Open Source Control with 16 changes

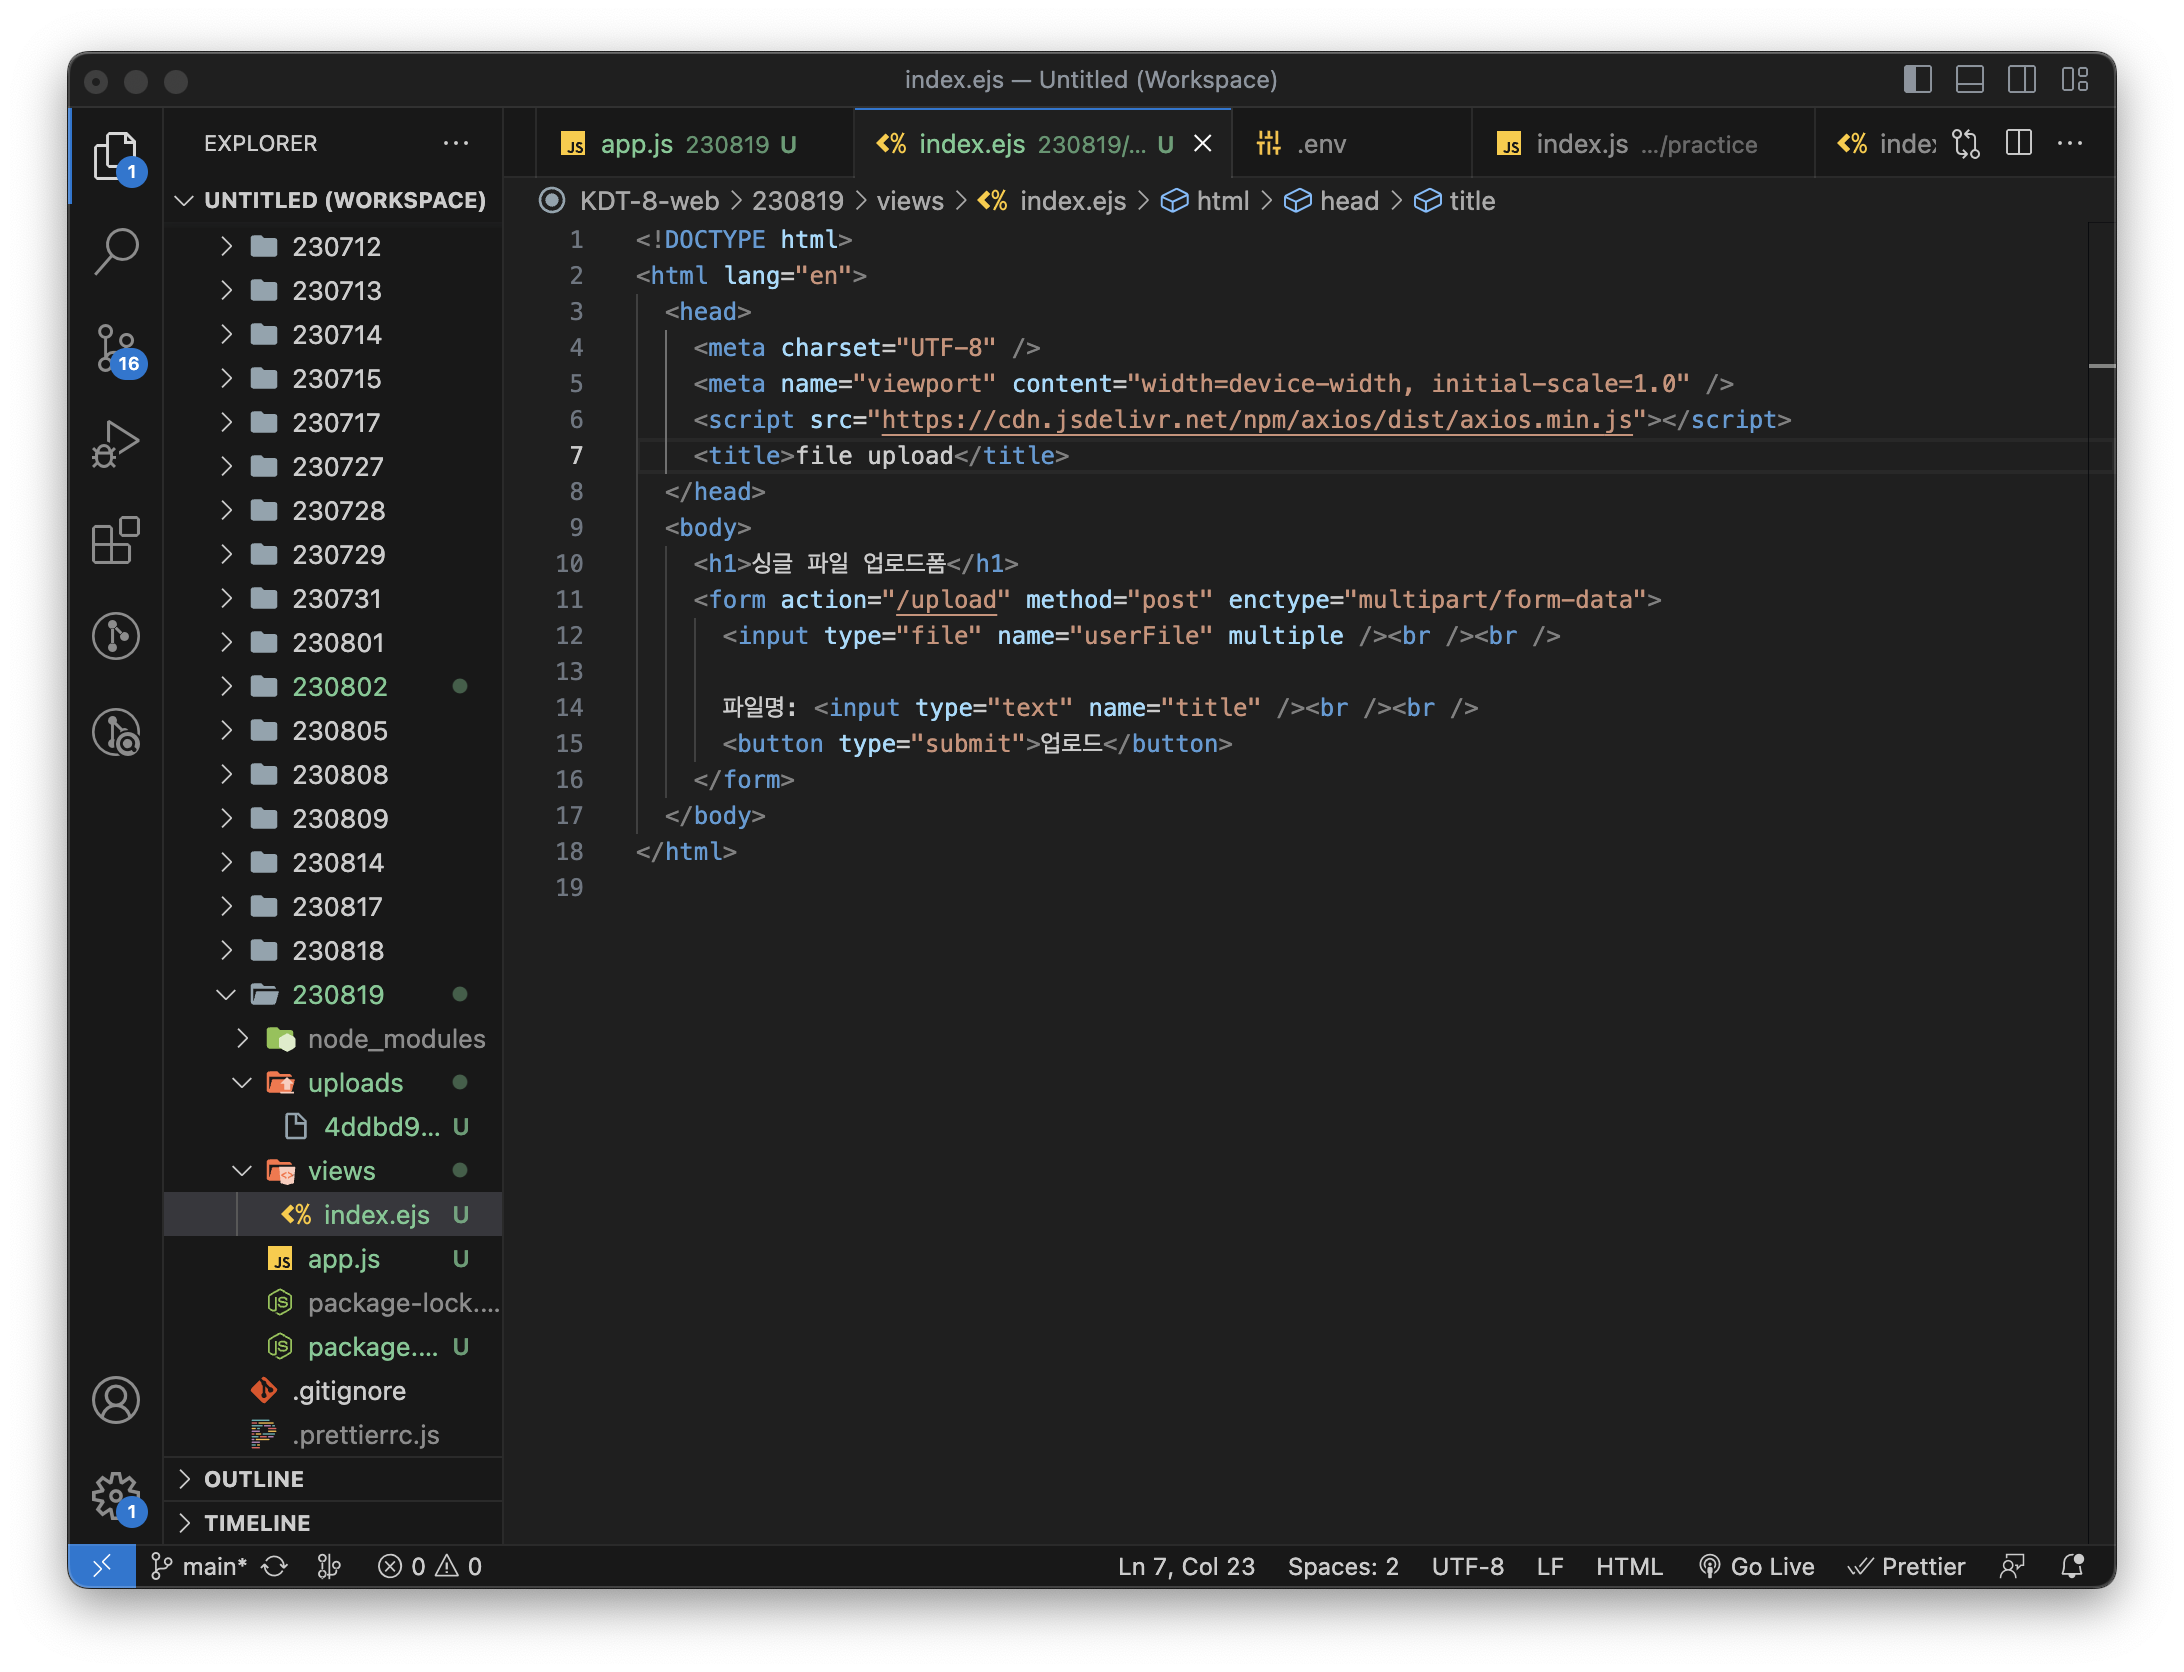[116, 348]
